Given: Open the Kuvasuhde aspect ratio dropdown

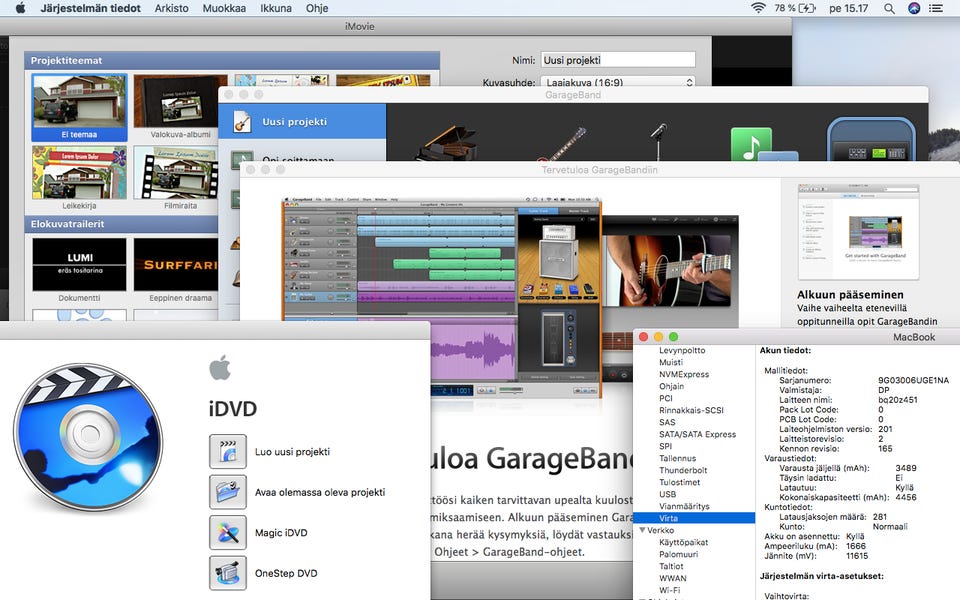Looking at the screenshot, I should click(x=618, y=83).
